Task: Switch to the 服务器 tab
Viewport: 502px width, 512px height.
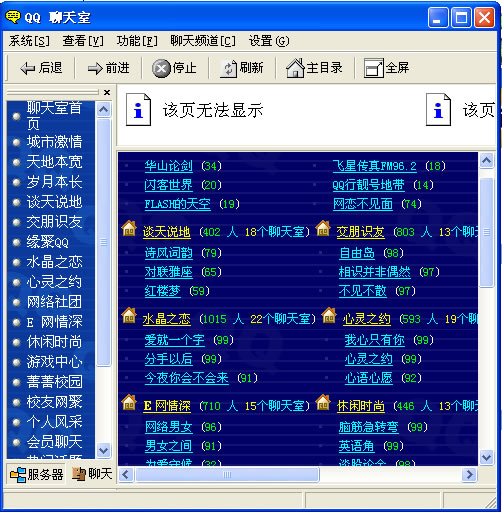Action: tap(37, 474)
